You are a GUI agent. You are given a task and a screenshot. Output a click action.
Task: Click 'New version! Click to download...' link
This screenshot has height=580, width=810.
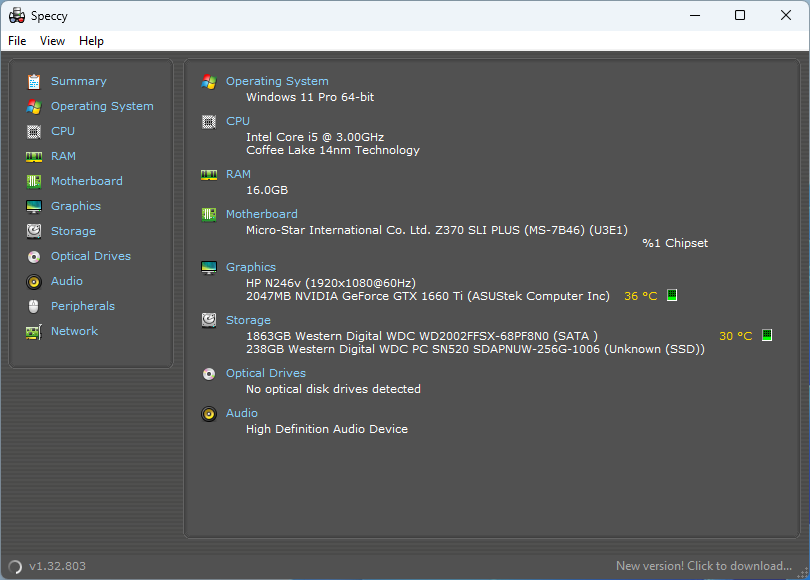point(704,566)
